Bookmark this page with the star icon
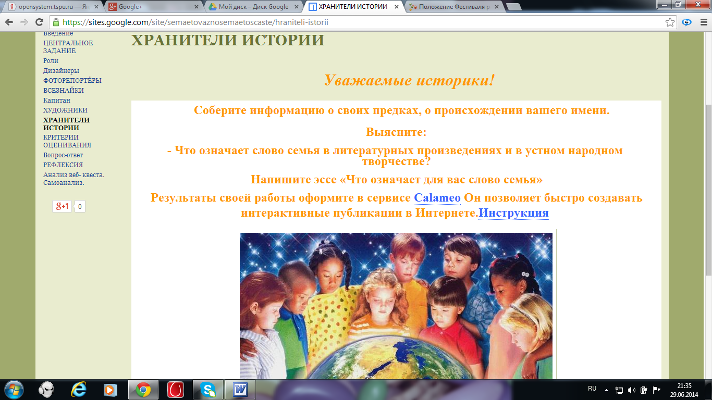 tap(670, 22)
